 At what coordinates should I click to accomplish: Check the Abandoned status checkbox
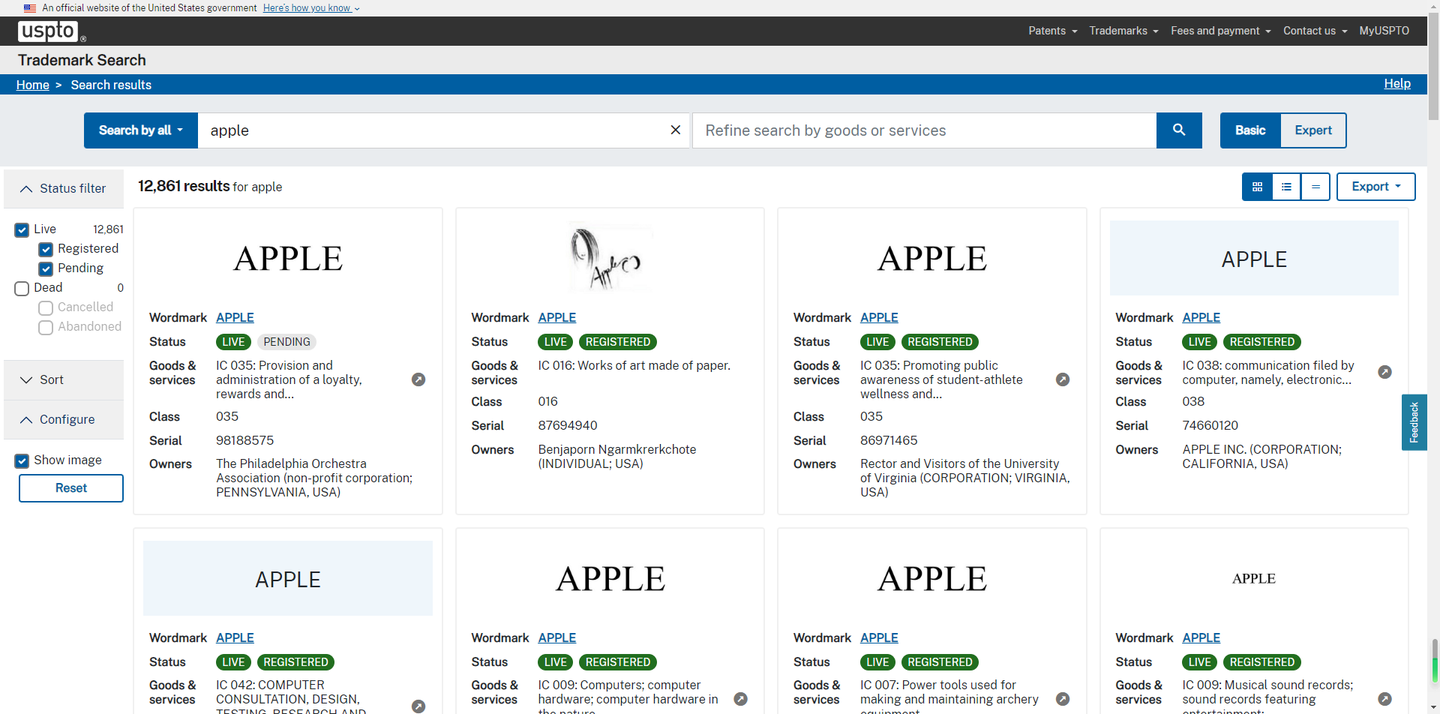(46, 327)
